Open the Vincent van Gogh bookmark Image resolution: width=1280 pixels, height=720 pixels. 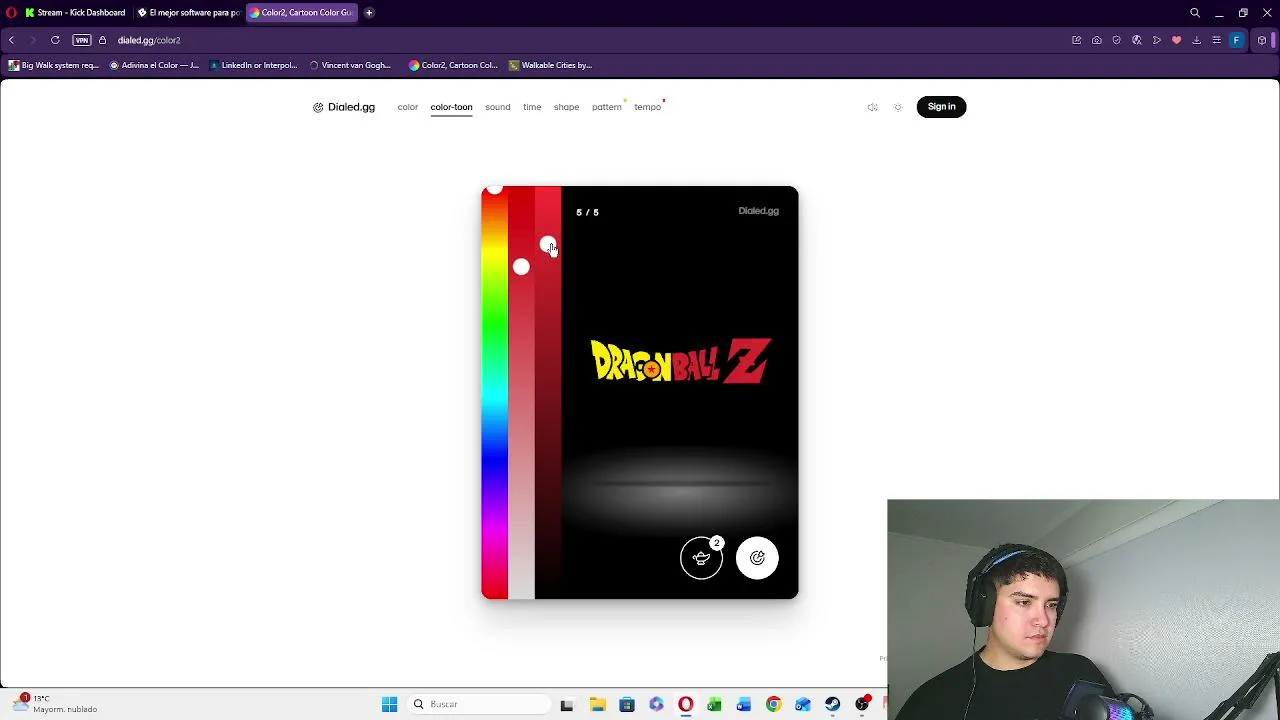click(350, 65)
